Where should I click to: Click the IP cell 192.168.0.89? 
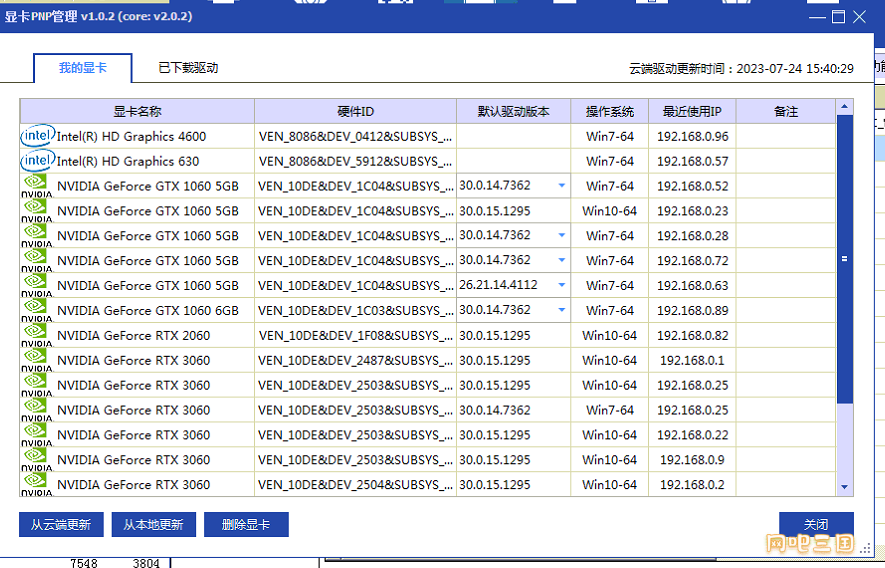click(693, 310)
